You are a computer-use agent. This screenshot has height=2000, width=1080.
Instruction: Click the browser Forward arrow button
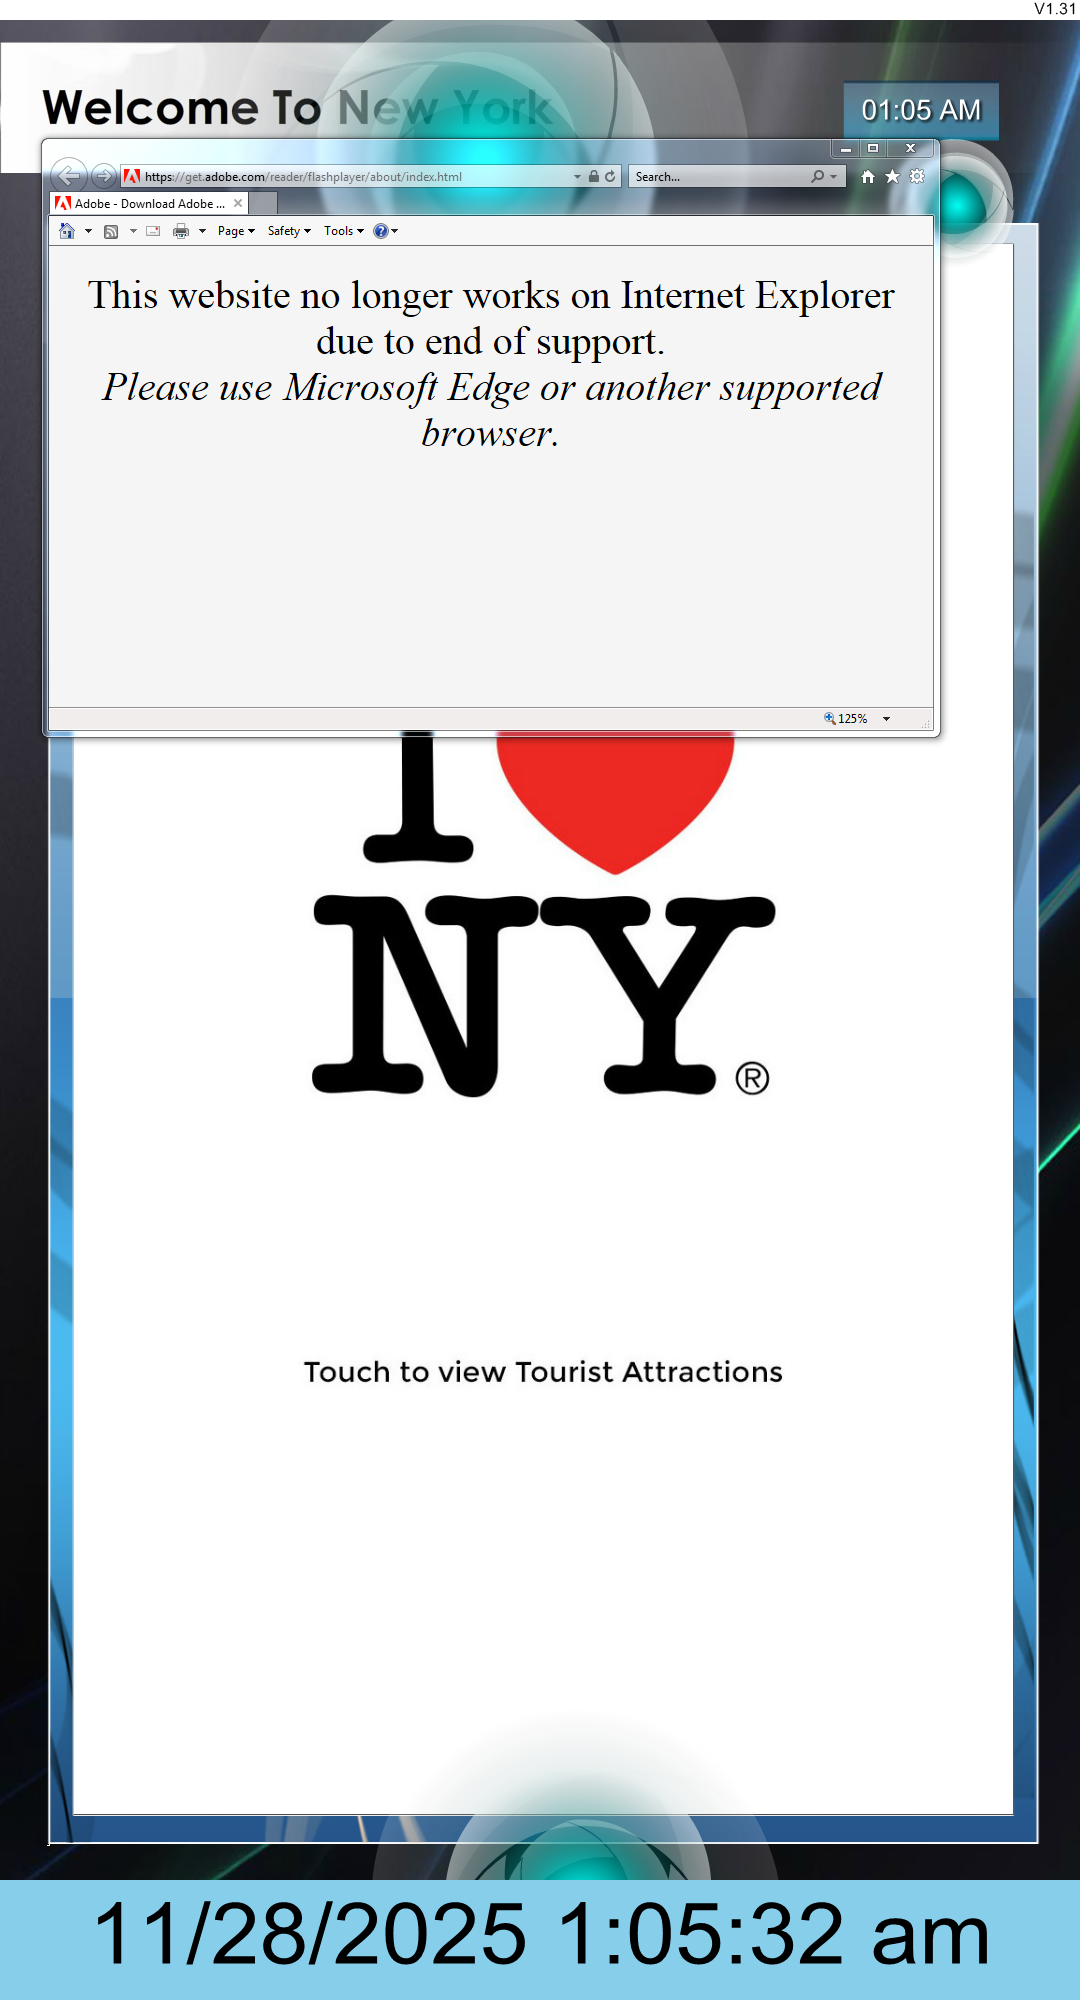103,176
